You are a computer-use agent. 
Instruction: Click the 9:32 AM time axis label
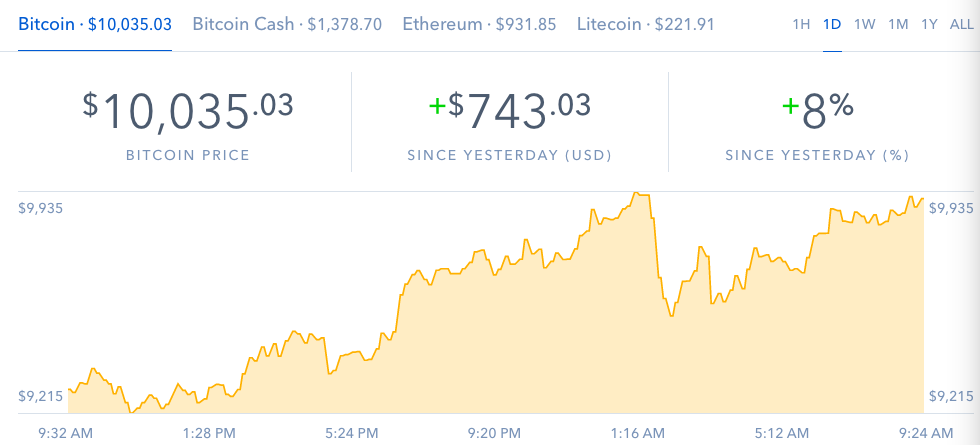[x=65, y=432]
